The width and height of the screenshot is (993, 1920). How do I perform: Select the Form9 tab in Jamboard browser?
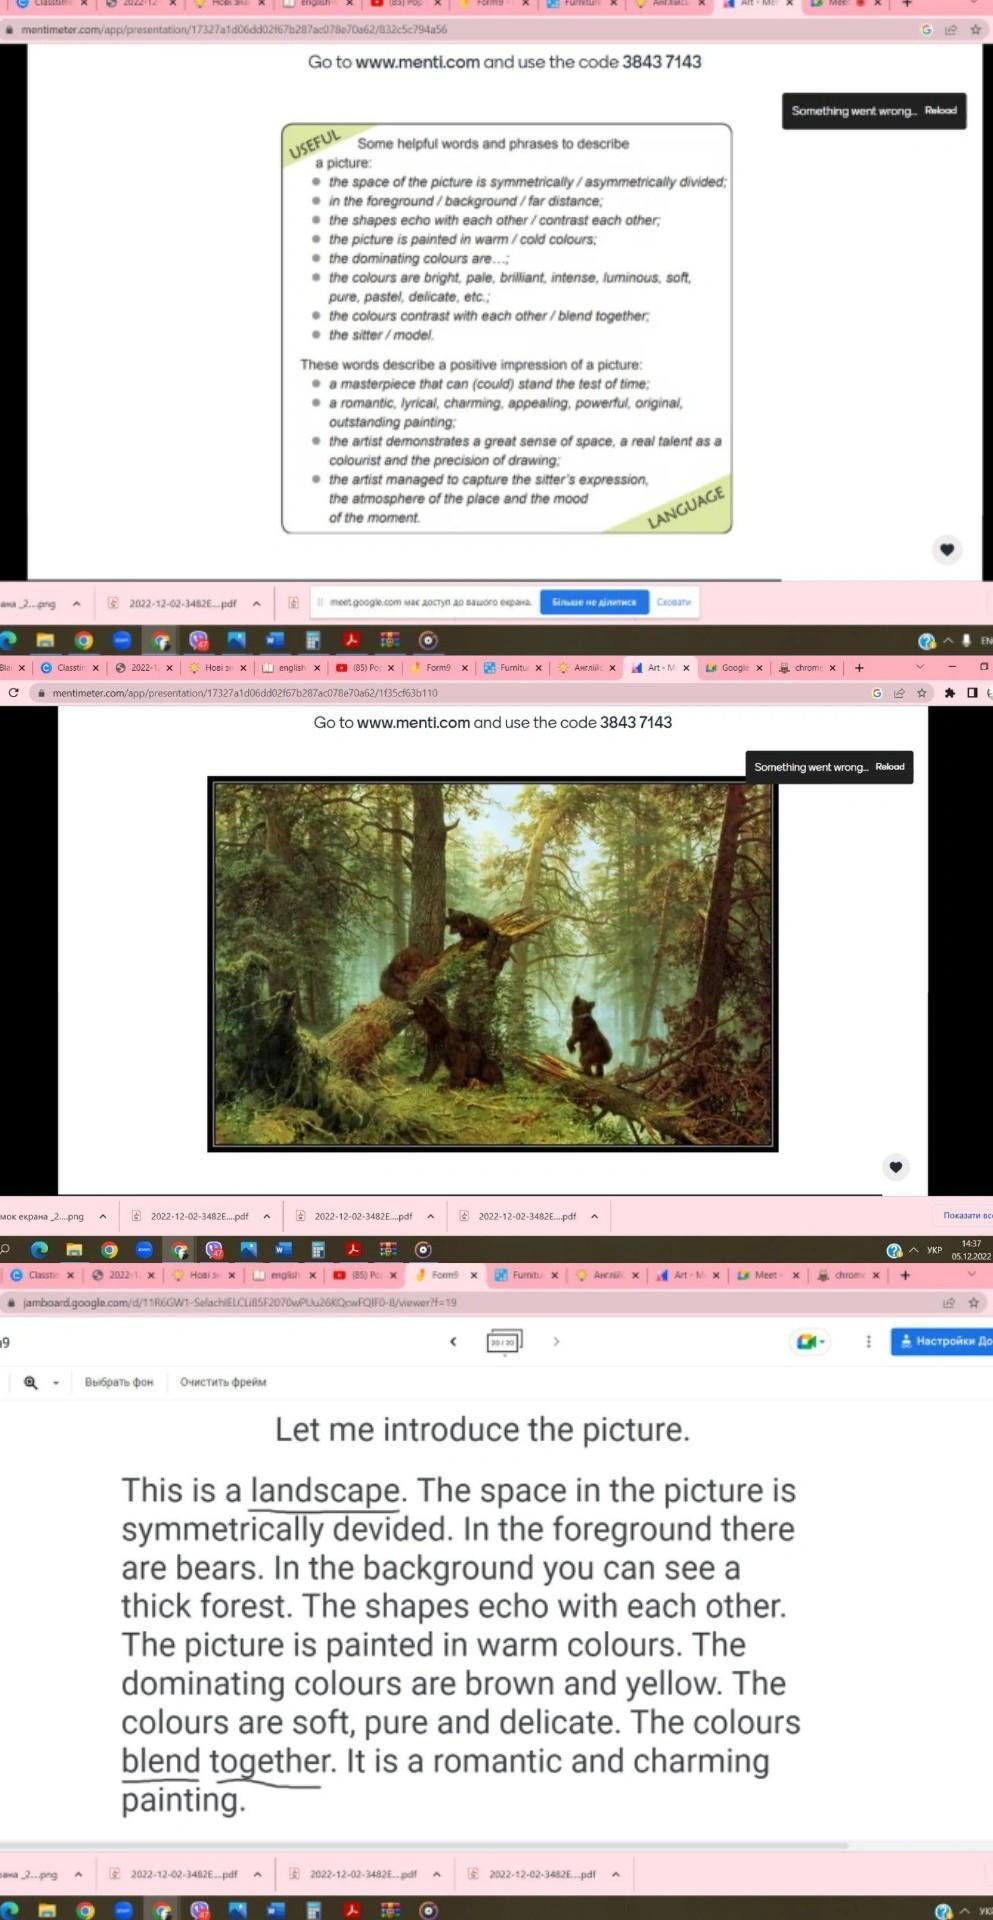444,1275
